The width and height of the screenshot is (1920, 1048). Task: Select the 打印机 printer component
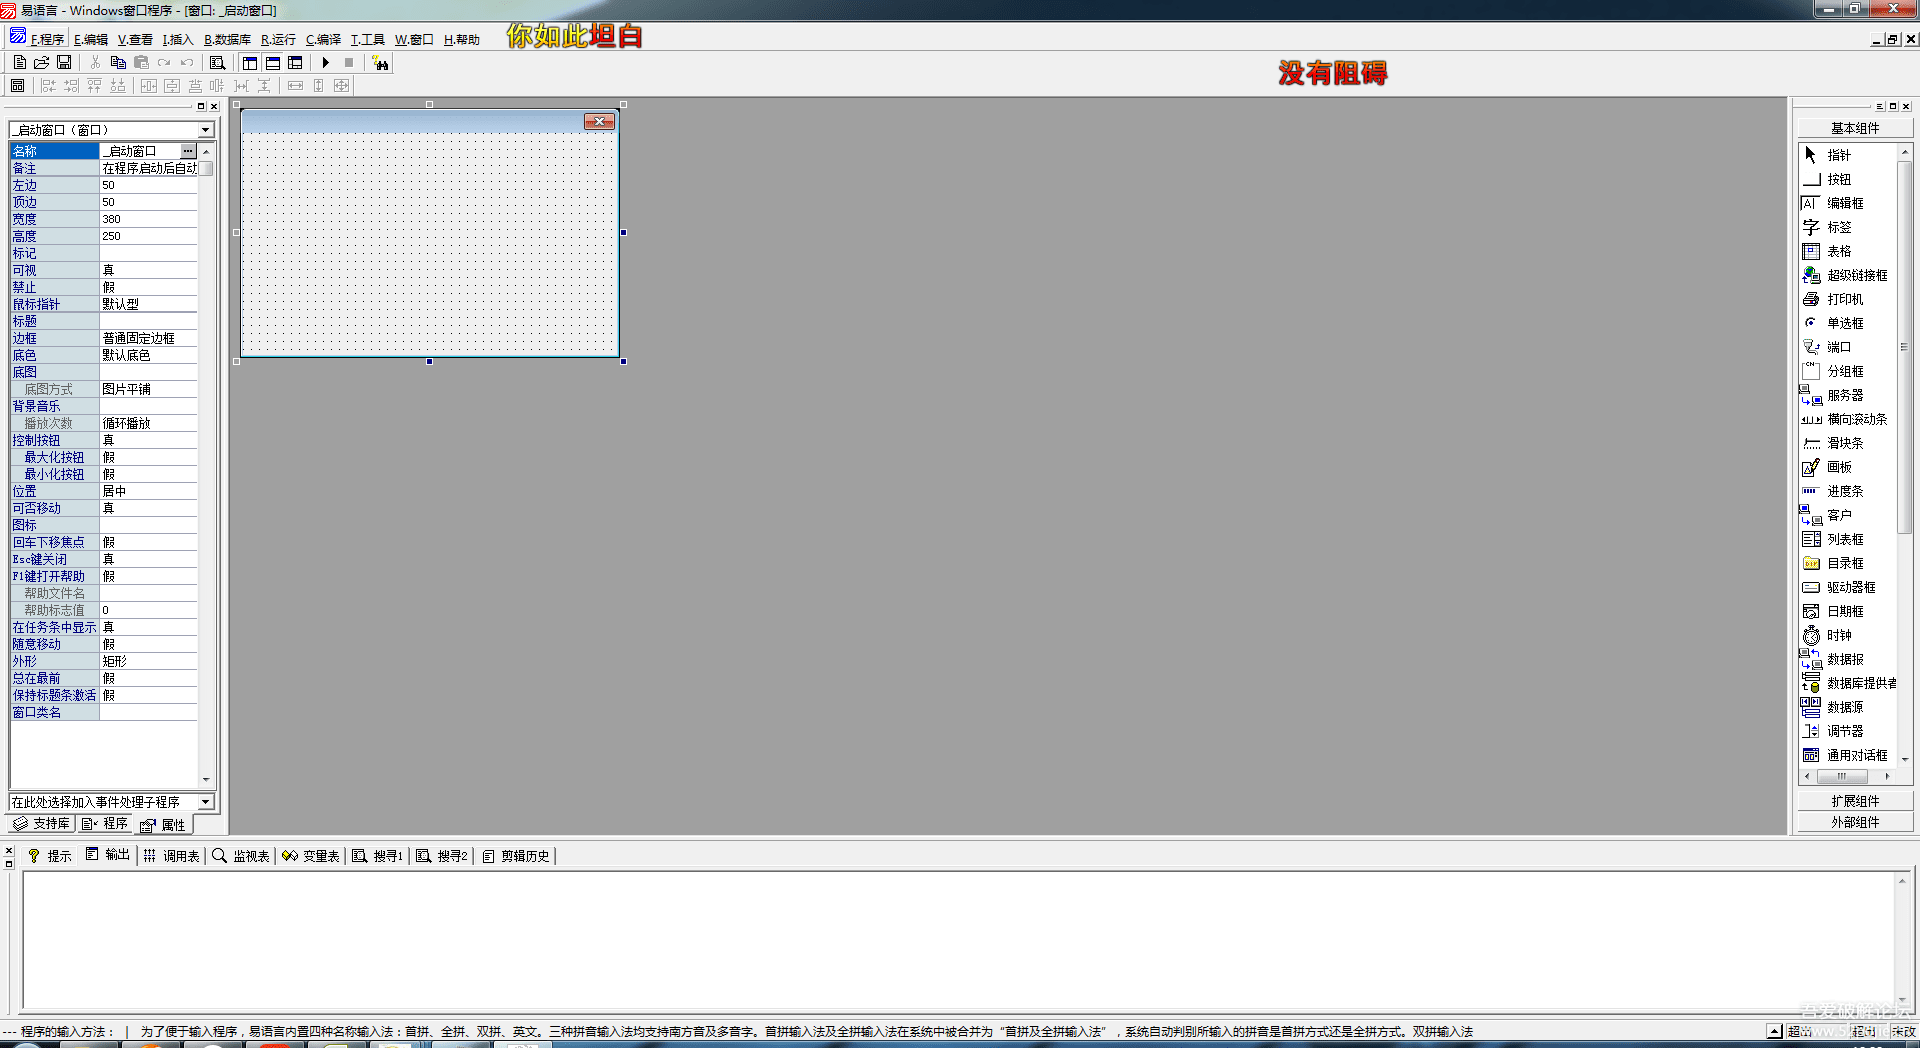(x=1844, y=300)
